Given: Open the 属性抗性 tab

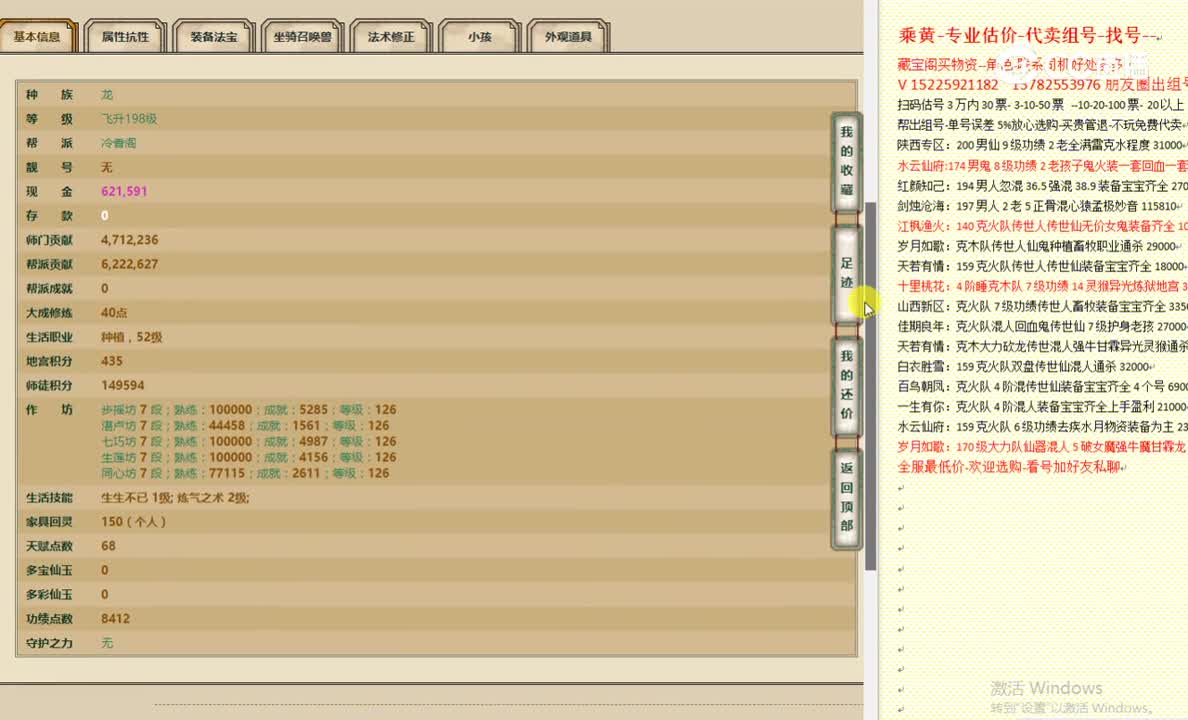Looking at the screenshot, I should click(x=125, y=36).
